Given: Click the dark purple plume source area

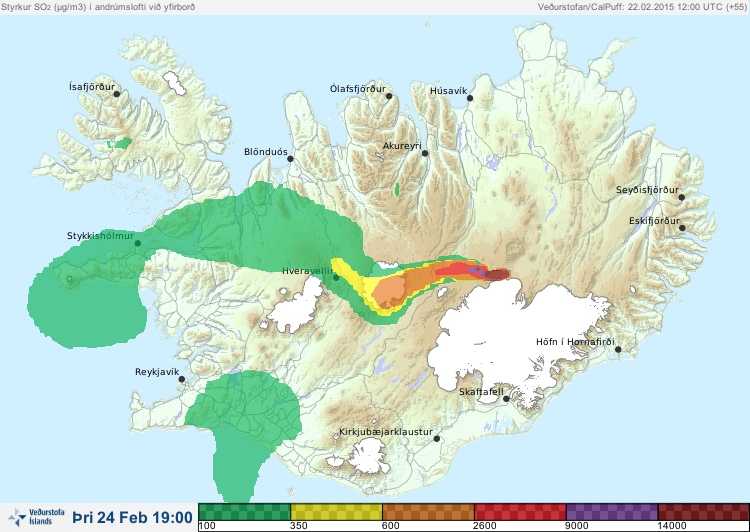Looking at the screenshot, I should click(x=497, y=274).
